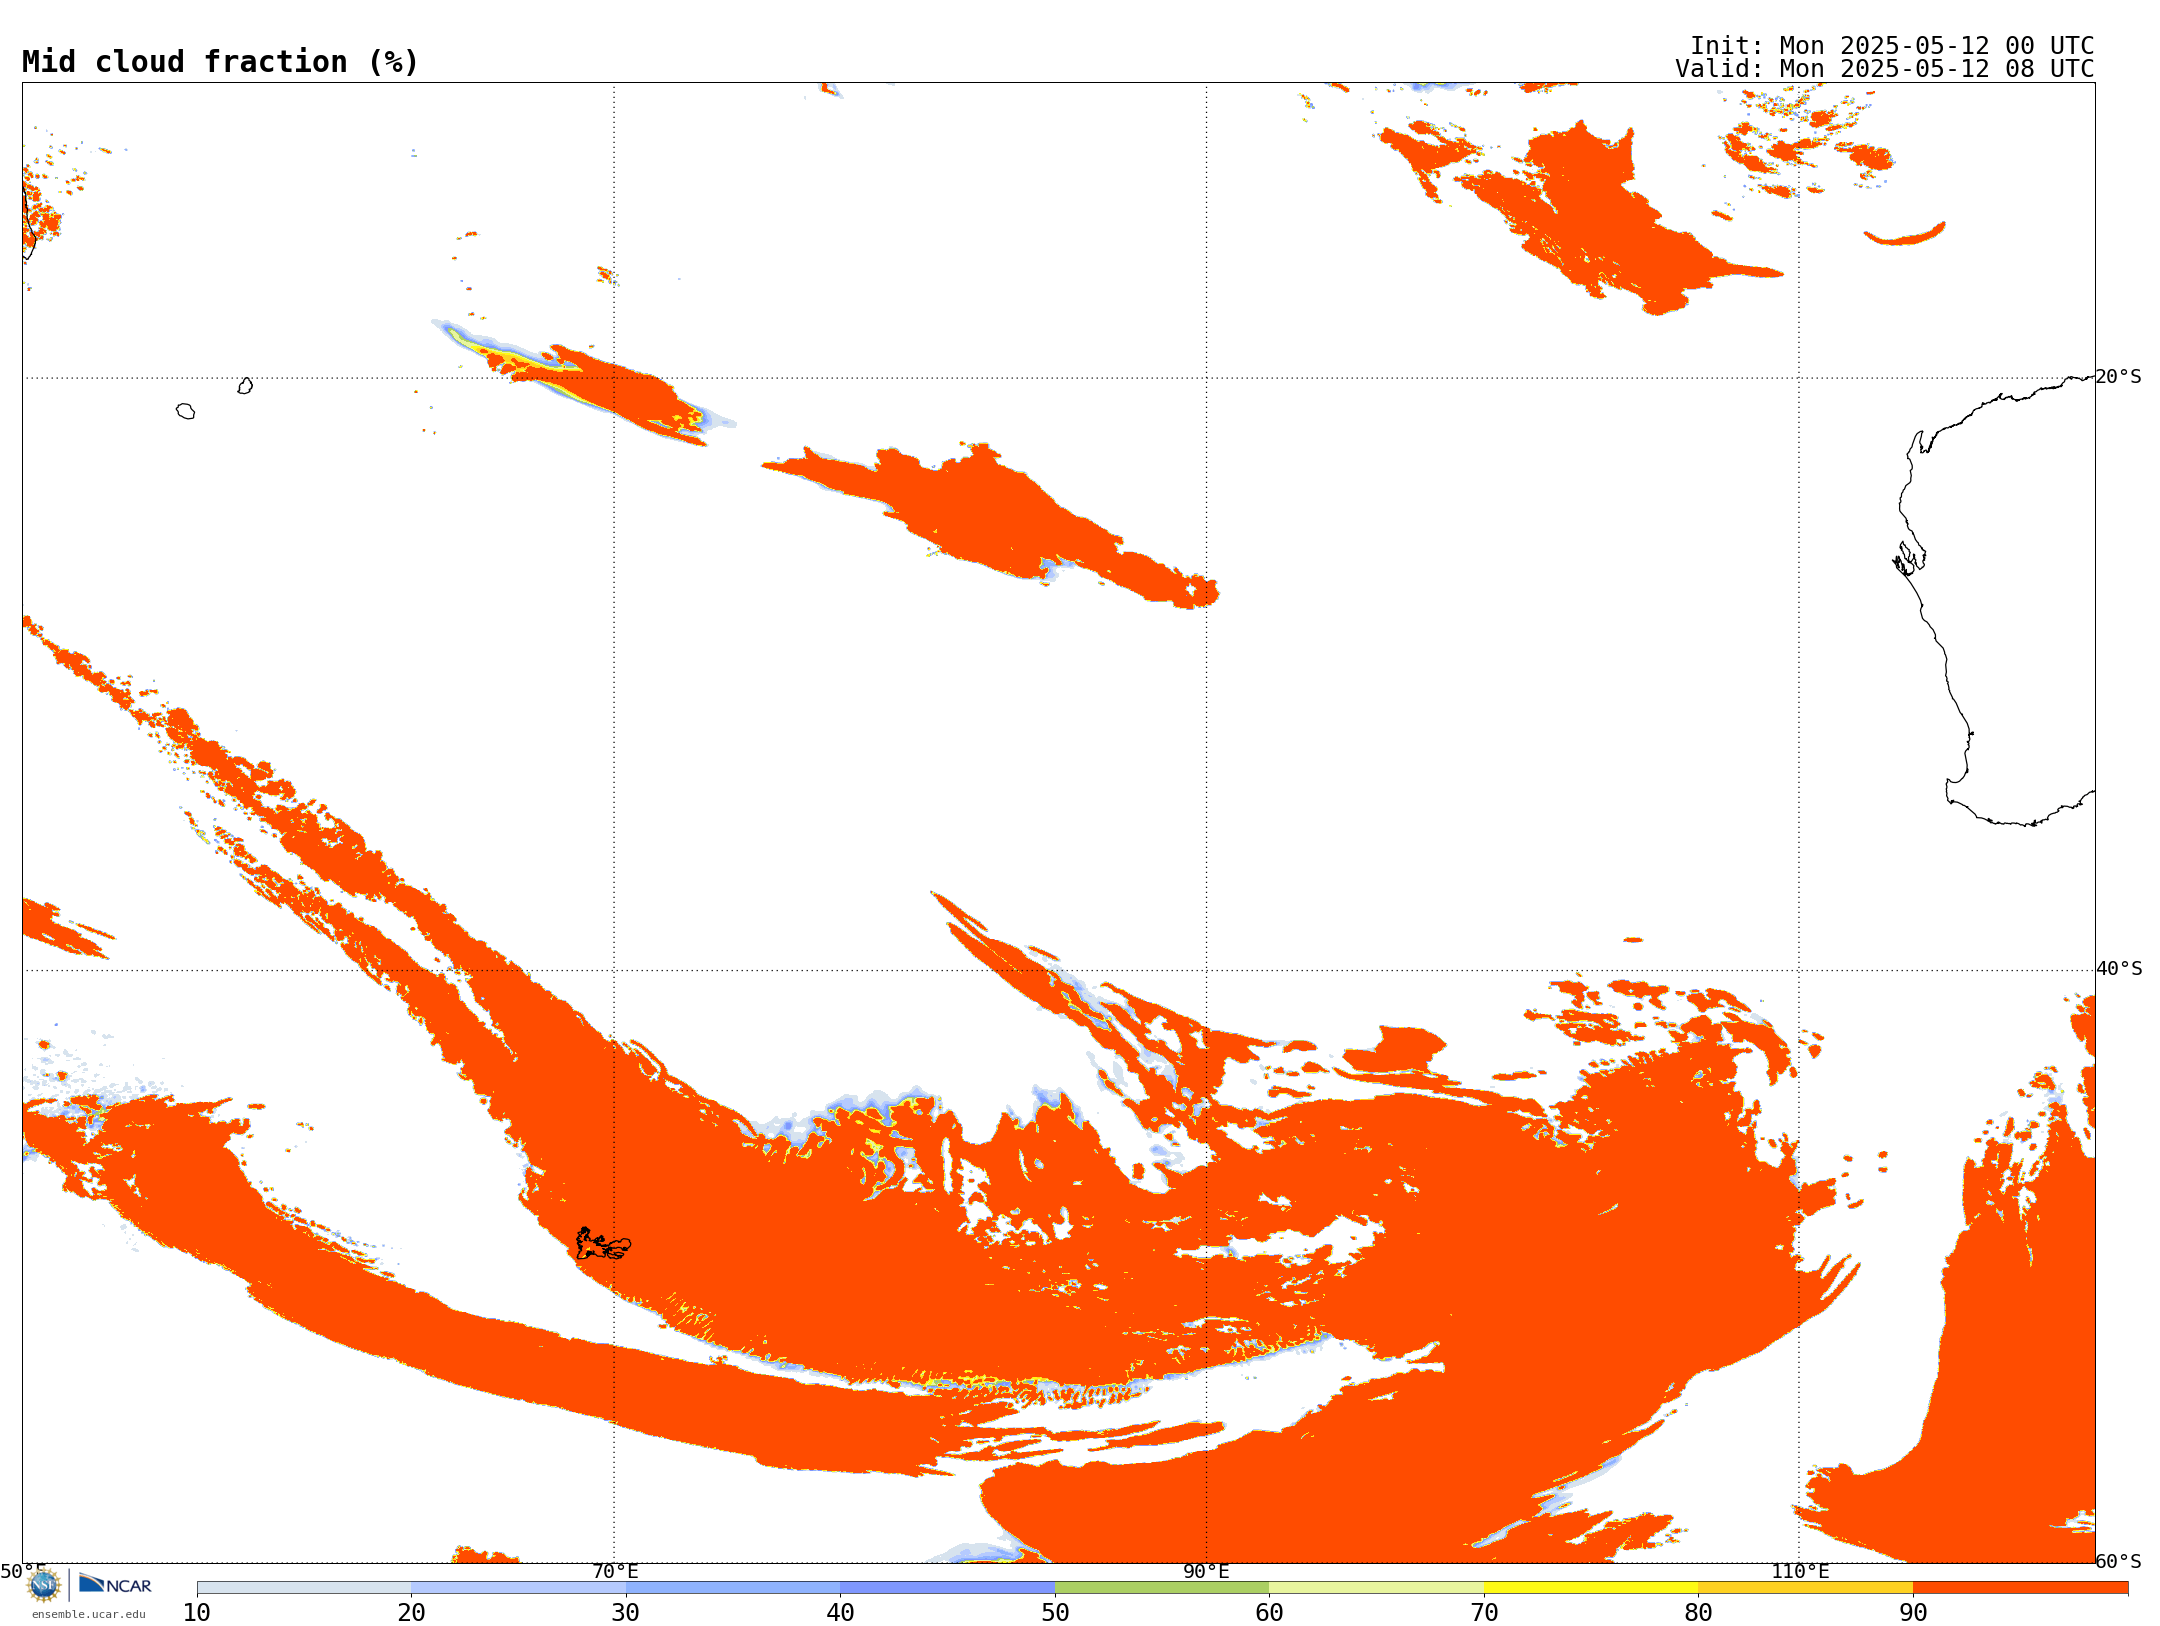This screenshot has height=1626, width=2160.
Task: Click the 70°E longitude label
Action: pyautogui.click(x=615, y=1571)
